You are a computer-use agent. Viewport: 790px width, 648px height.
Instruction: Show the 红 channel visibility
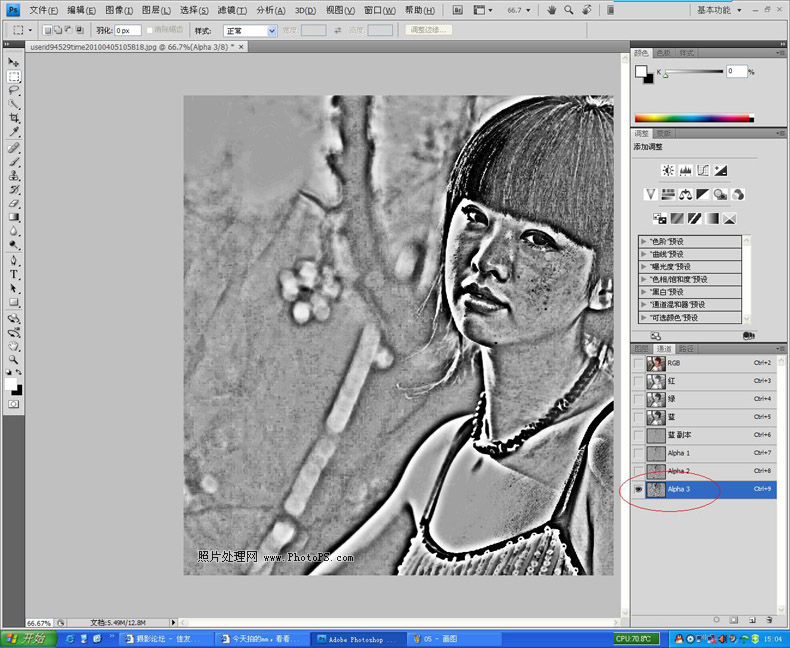point(638,381)
